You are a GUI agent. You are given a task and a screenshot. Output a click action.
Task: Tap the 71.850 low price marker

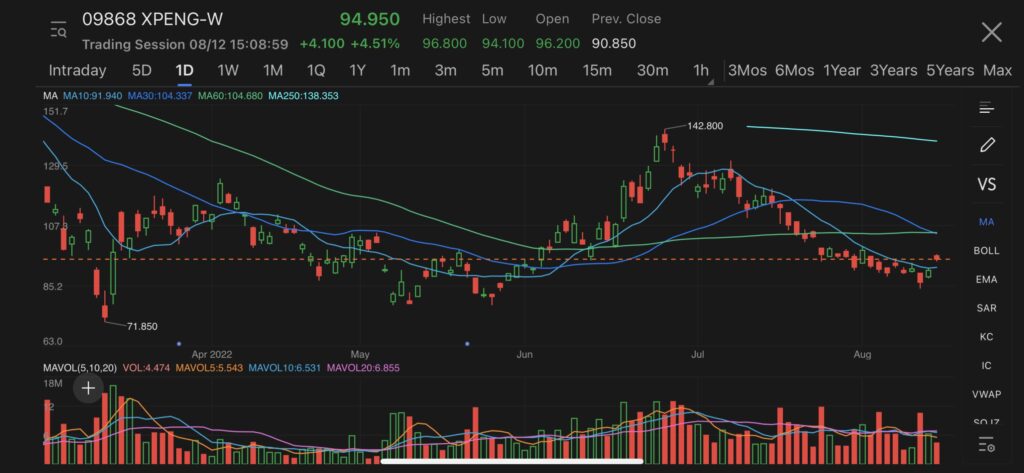pos(140,326)
